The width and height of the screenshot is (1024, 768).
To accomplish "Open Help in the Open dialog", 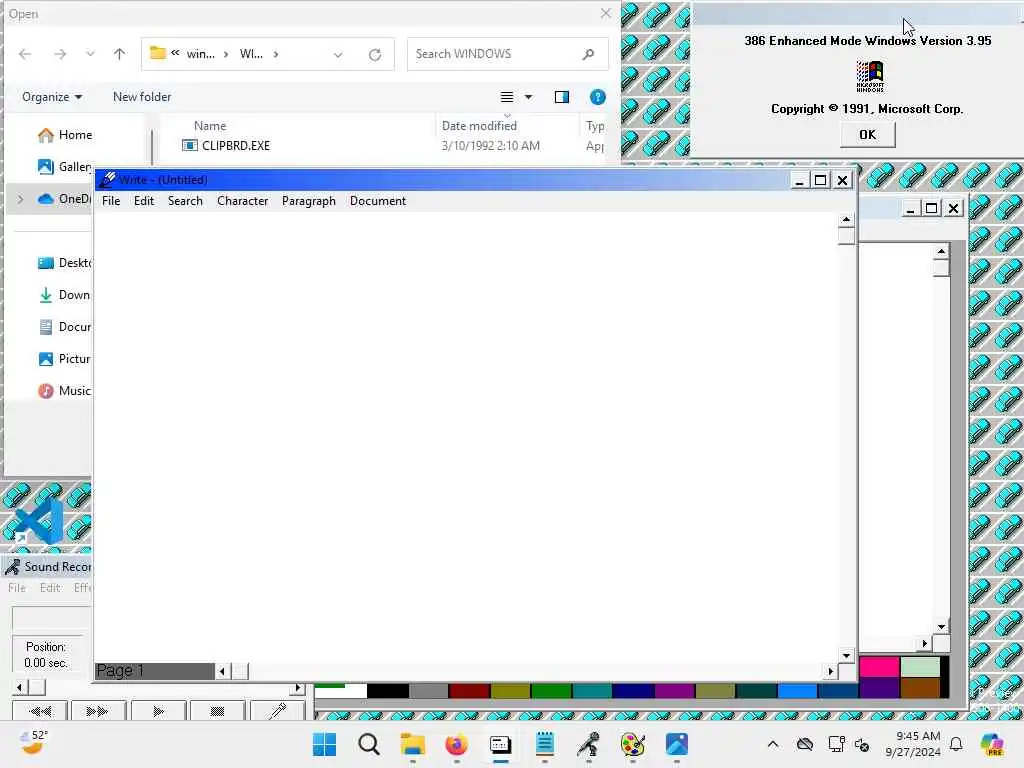I will point(598,97).
